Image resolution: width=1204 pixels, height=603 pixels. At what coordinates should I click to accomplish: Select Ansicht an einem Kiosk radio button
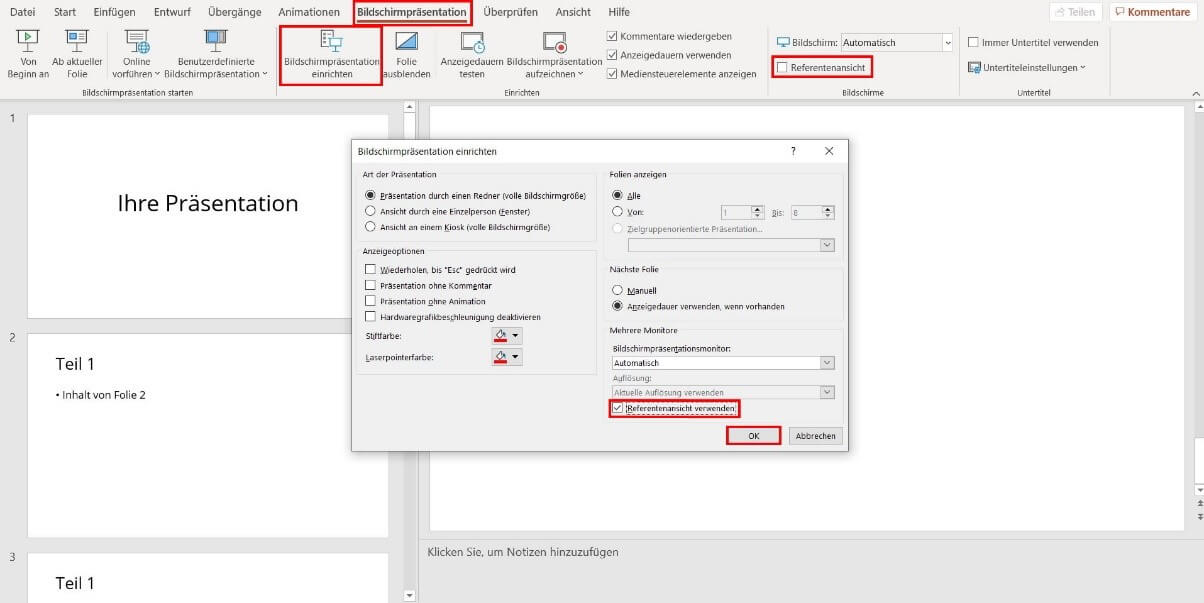tap(371, 227)
